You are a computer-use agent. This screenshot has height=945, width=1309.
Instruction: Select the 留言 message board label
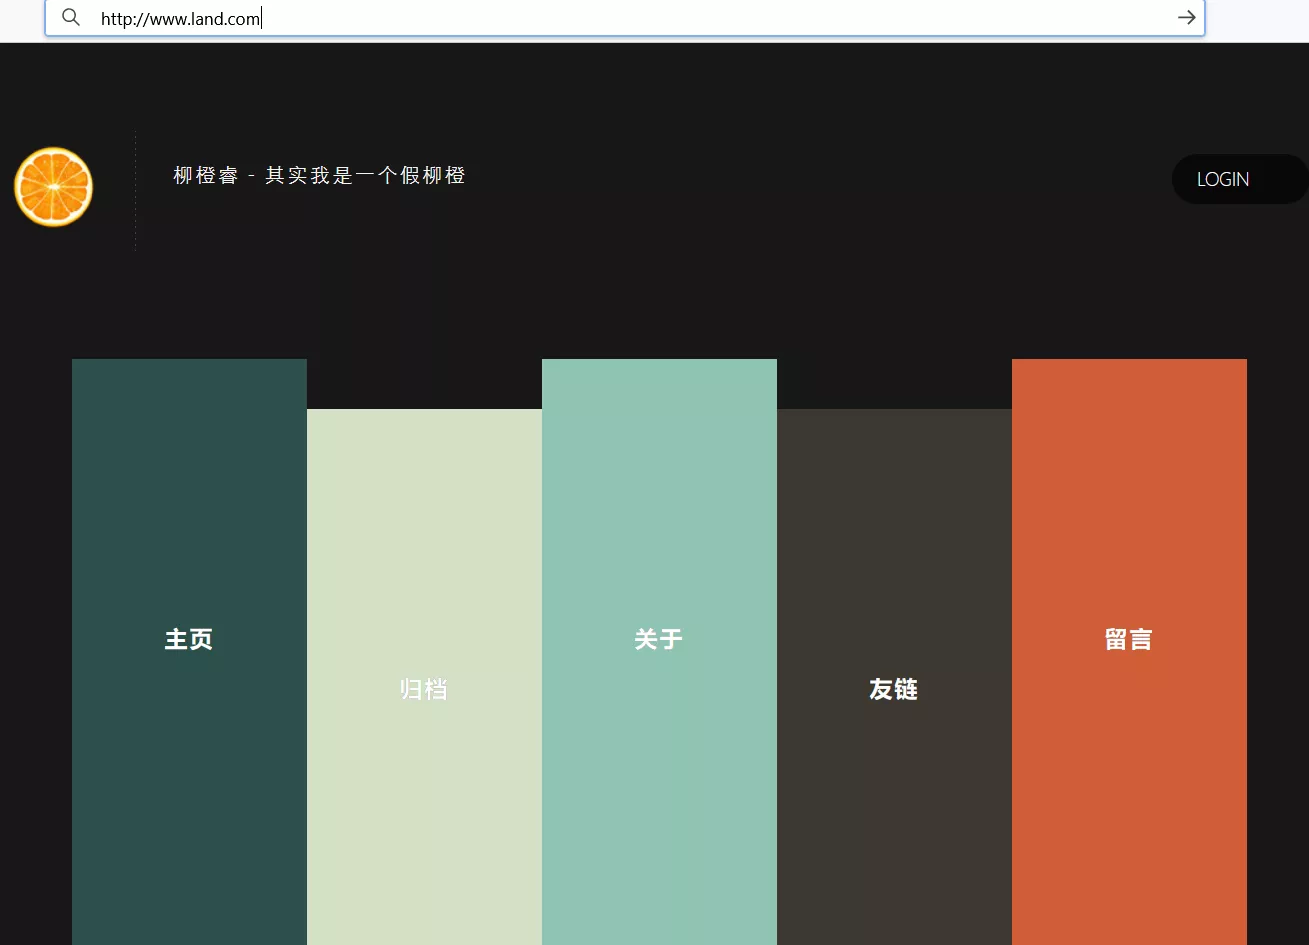[1128, 639]
